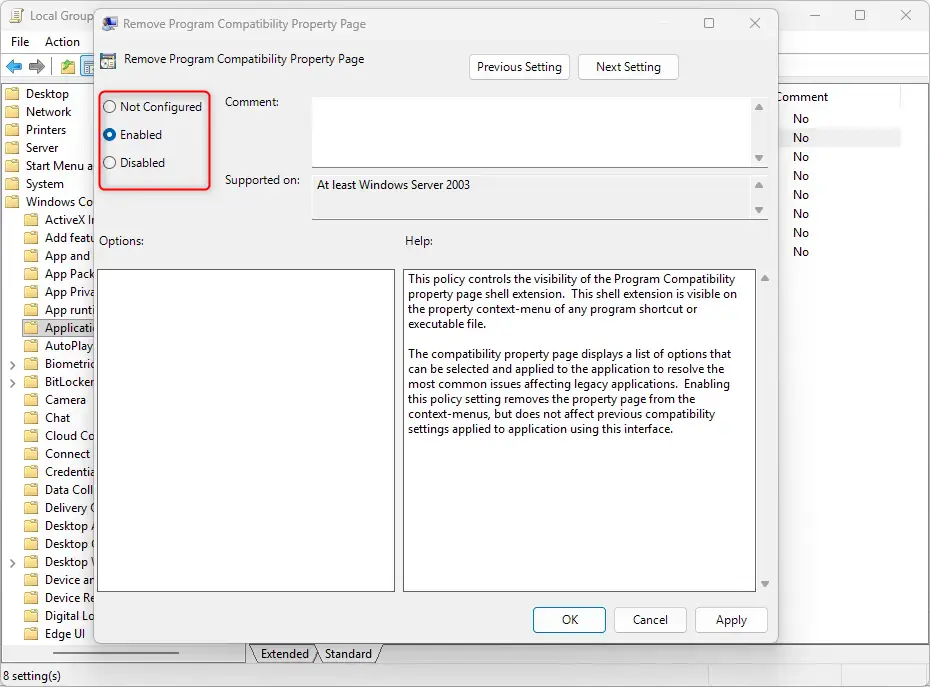Select the Data Collection folder
Image resolution: width=930 pixels, height=687 pixels.
coord(59,489)
